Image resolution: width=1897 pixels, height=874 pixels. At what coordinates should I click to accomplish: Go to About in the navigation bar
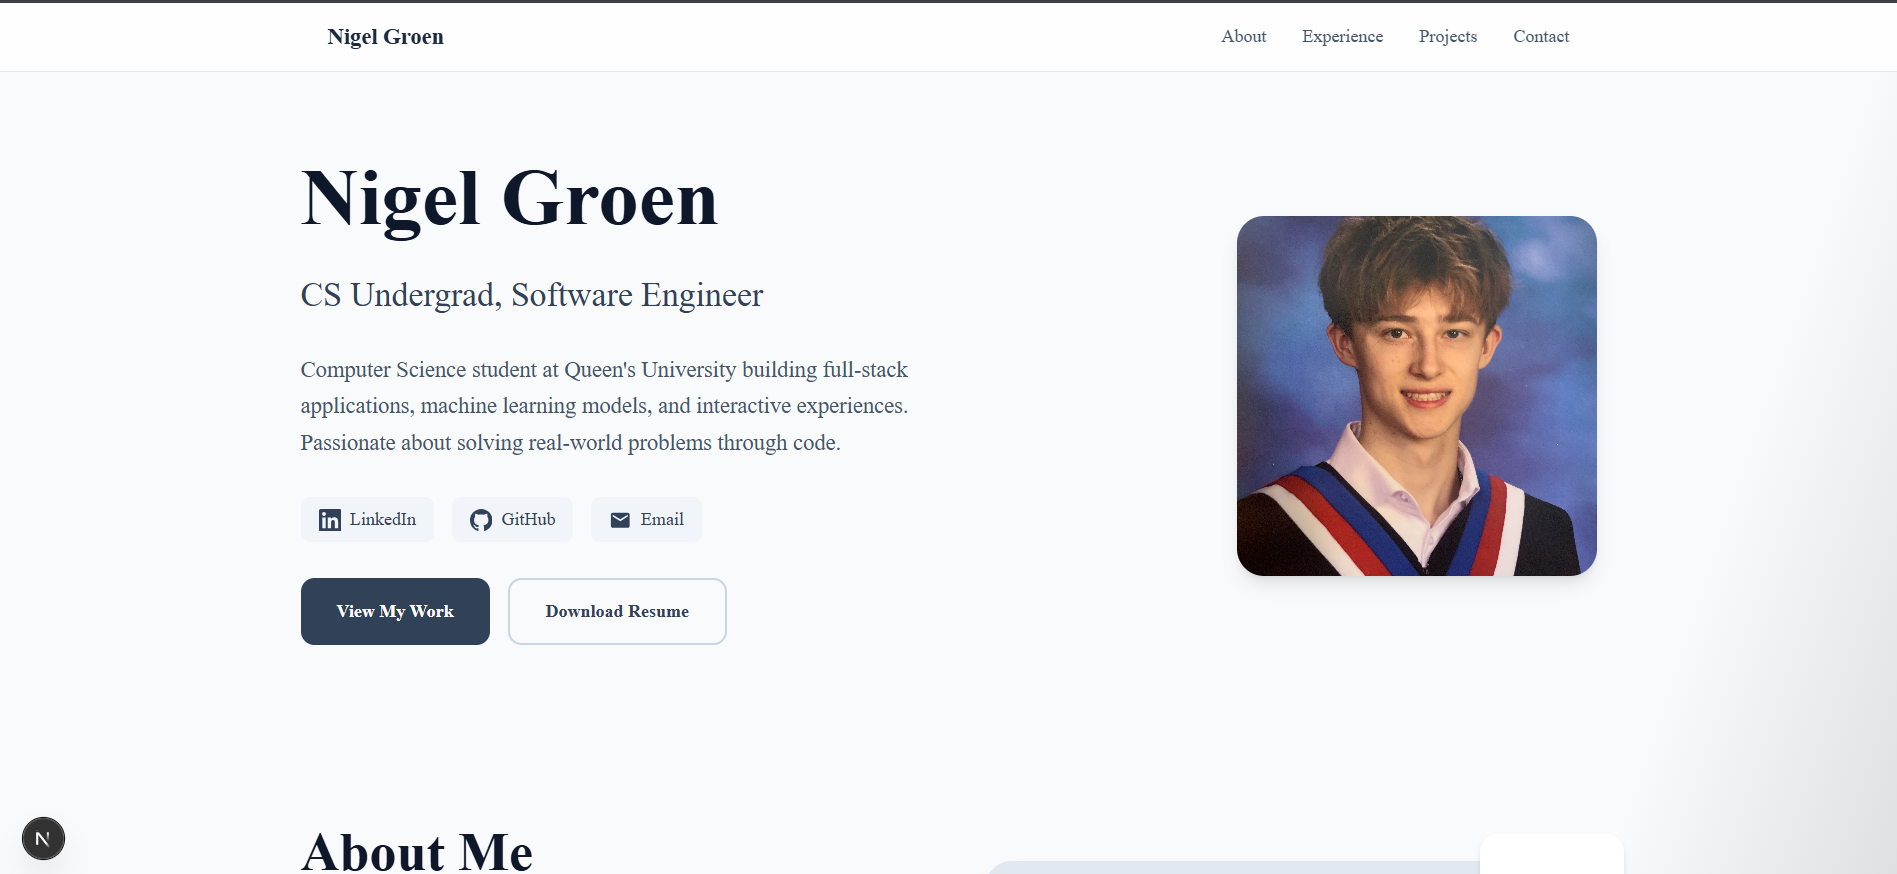pos(1243,36)
